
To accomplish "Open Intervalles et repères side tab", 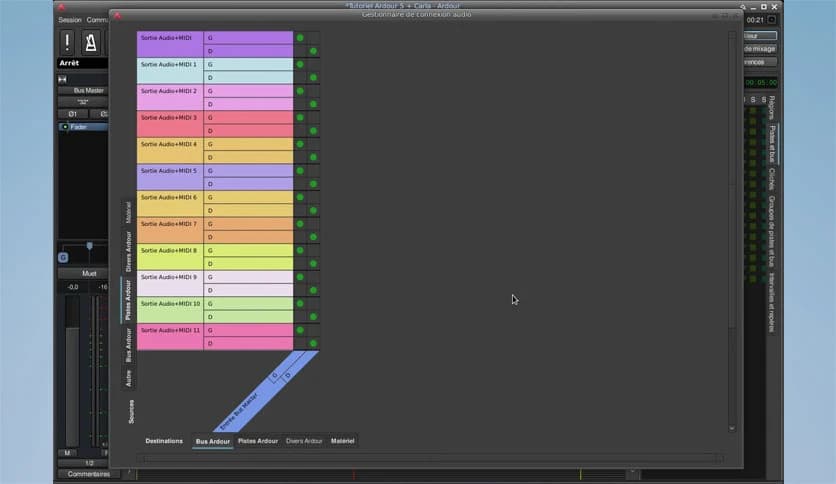I will point(772,302).
